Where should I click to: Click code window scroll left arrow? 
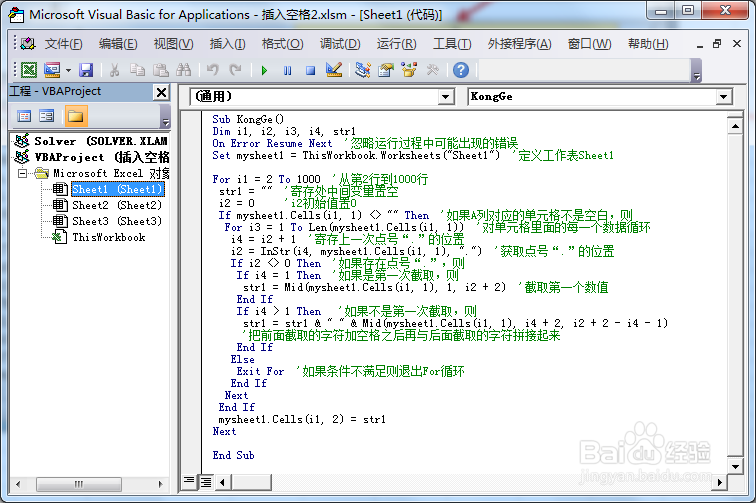[x=222, y=482]
